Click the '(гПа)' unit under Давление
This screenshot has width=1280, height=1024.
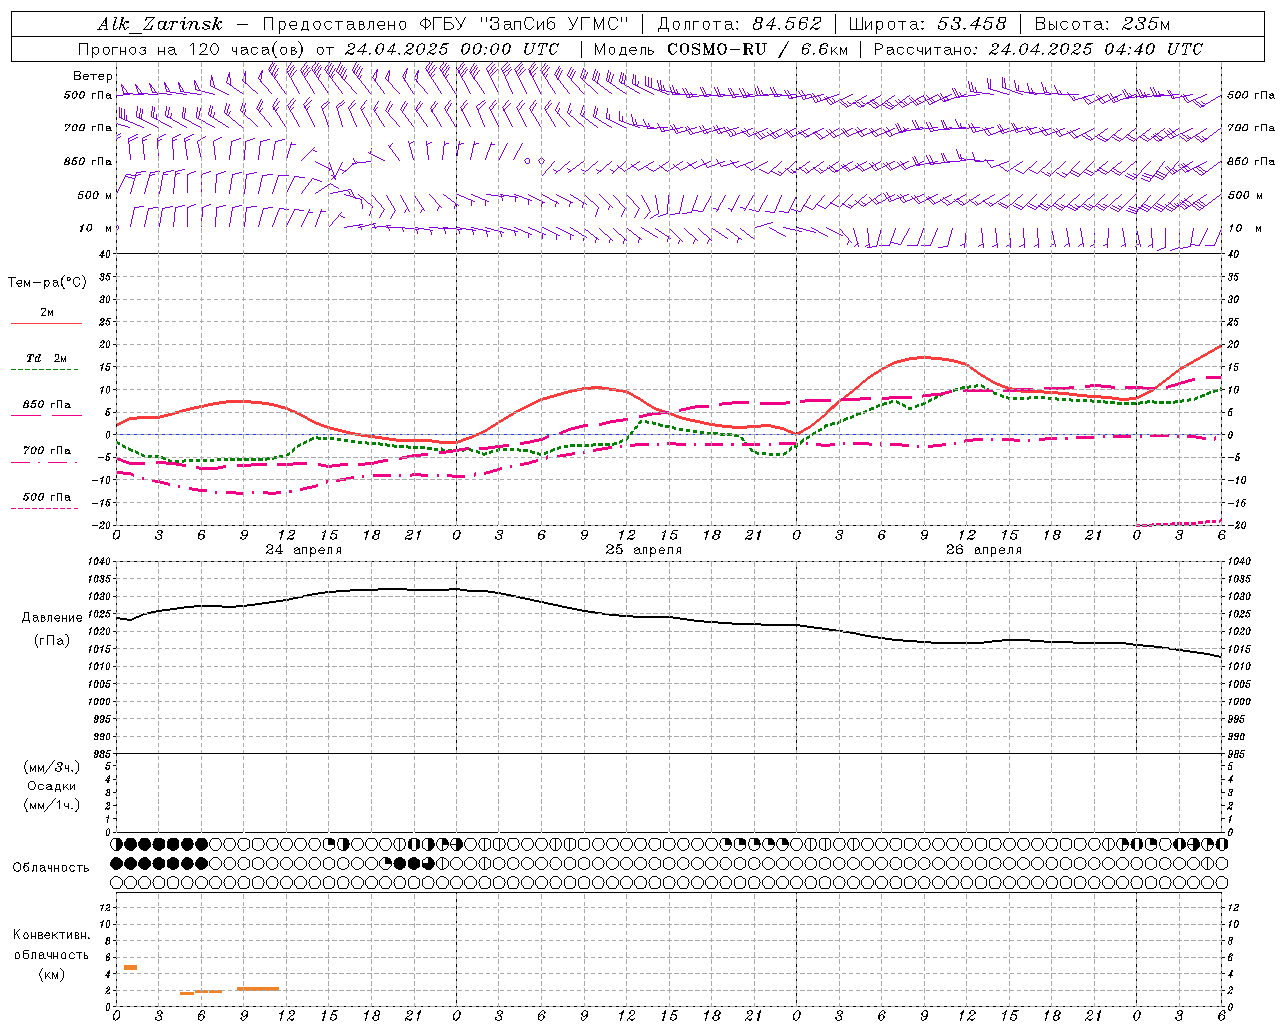pyautogui.click(x=52, y=641)
